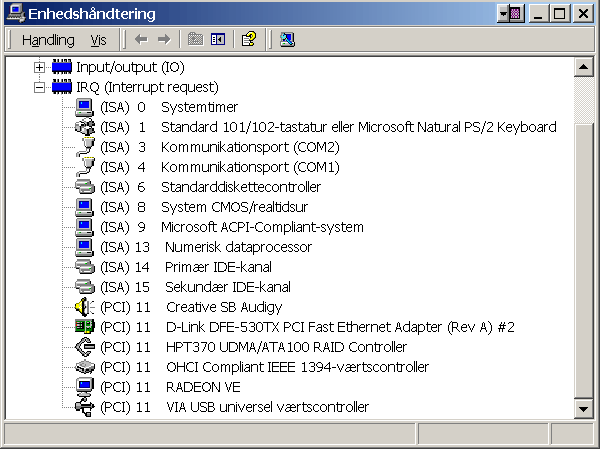Click the scrollbar up arrow
Image resolution: width=600 pixels, height=449 pixels.
[x=583, y=67]
